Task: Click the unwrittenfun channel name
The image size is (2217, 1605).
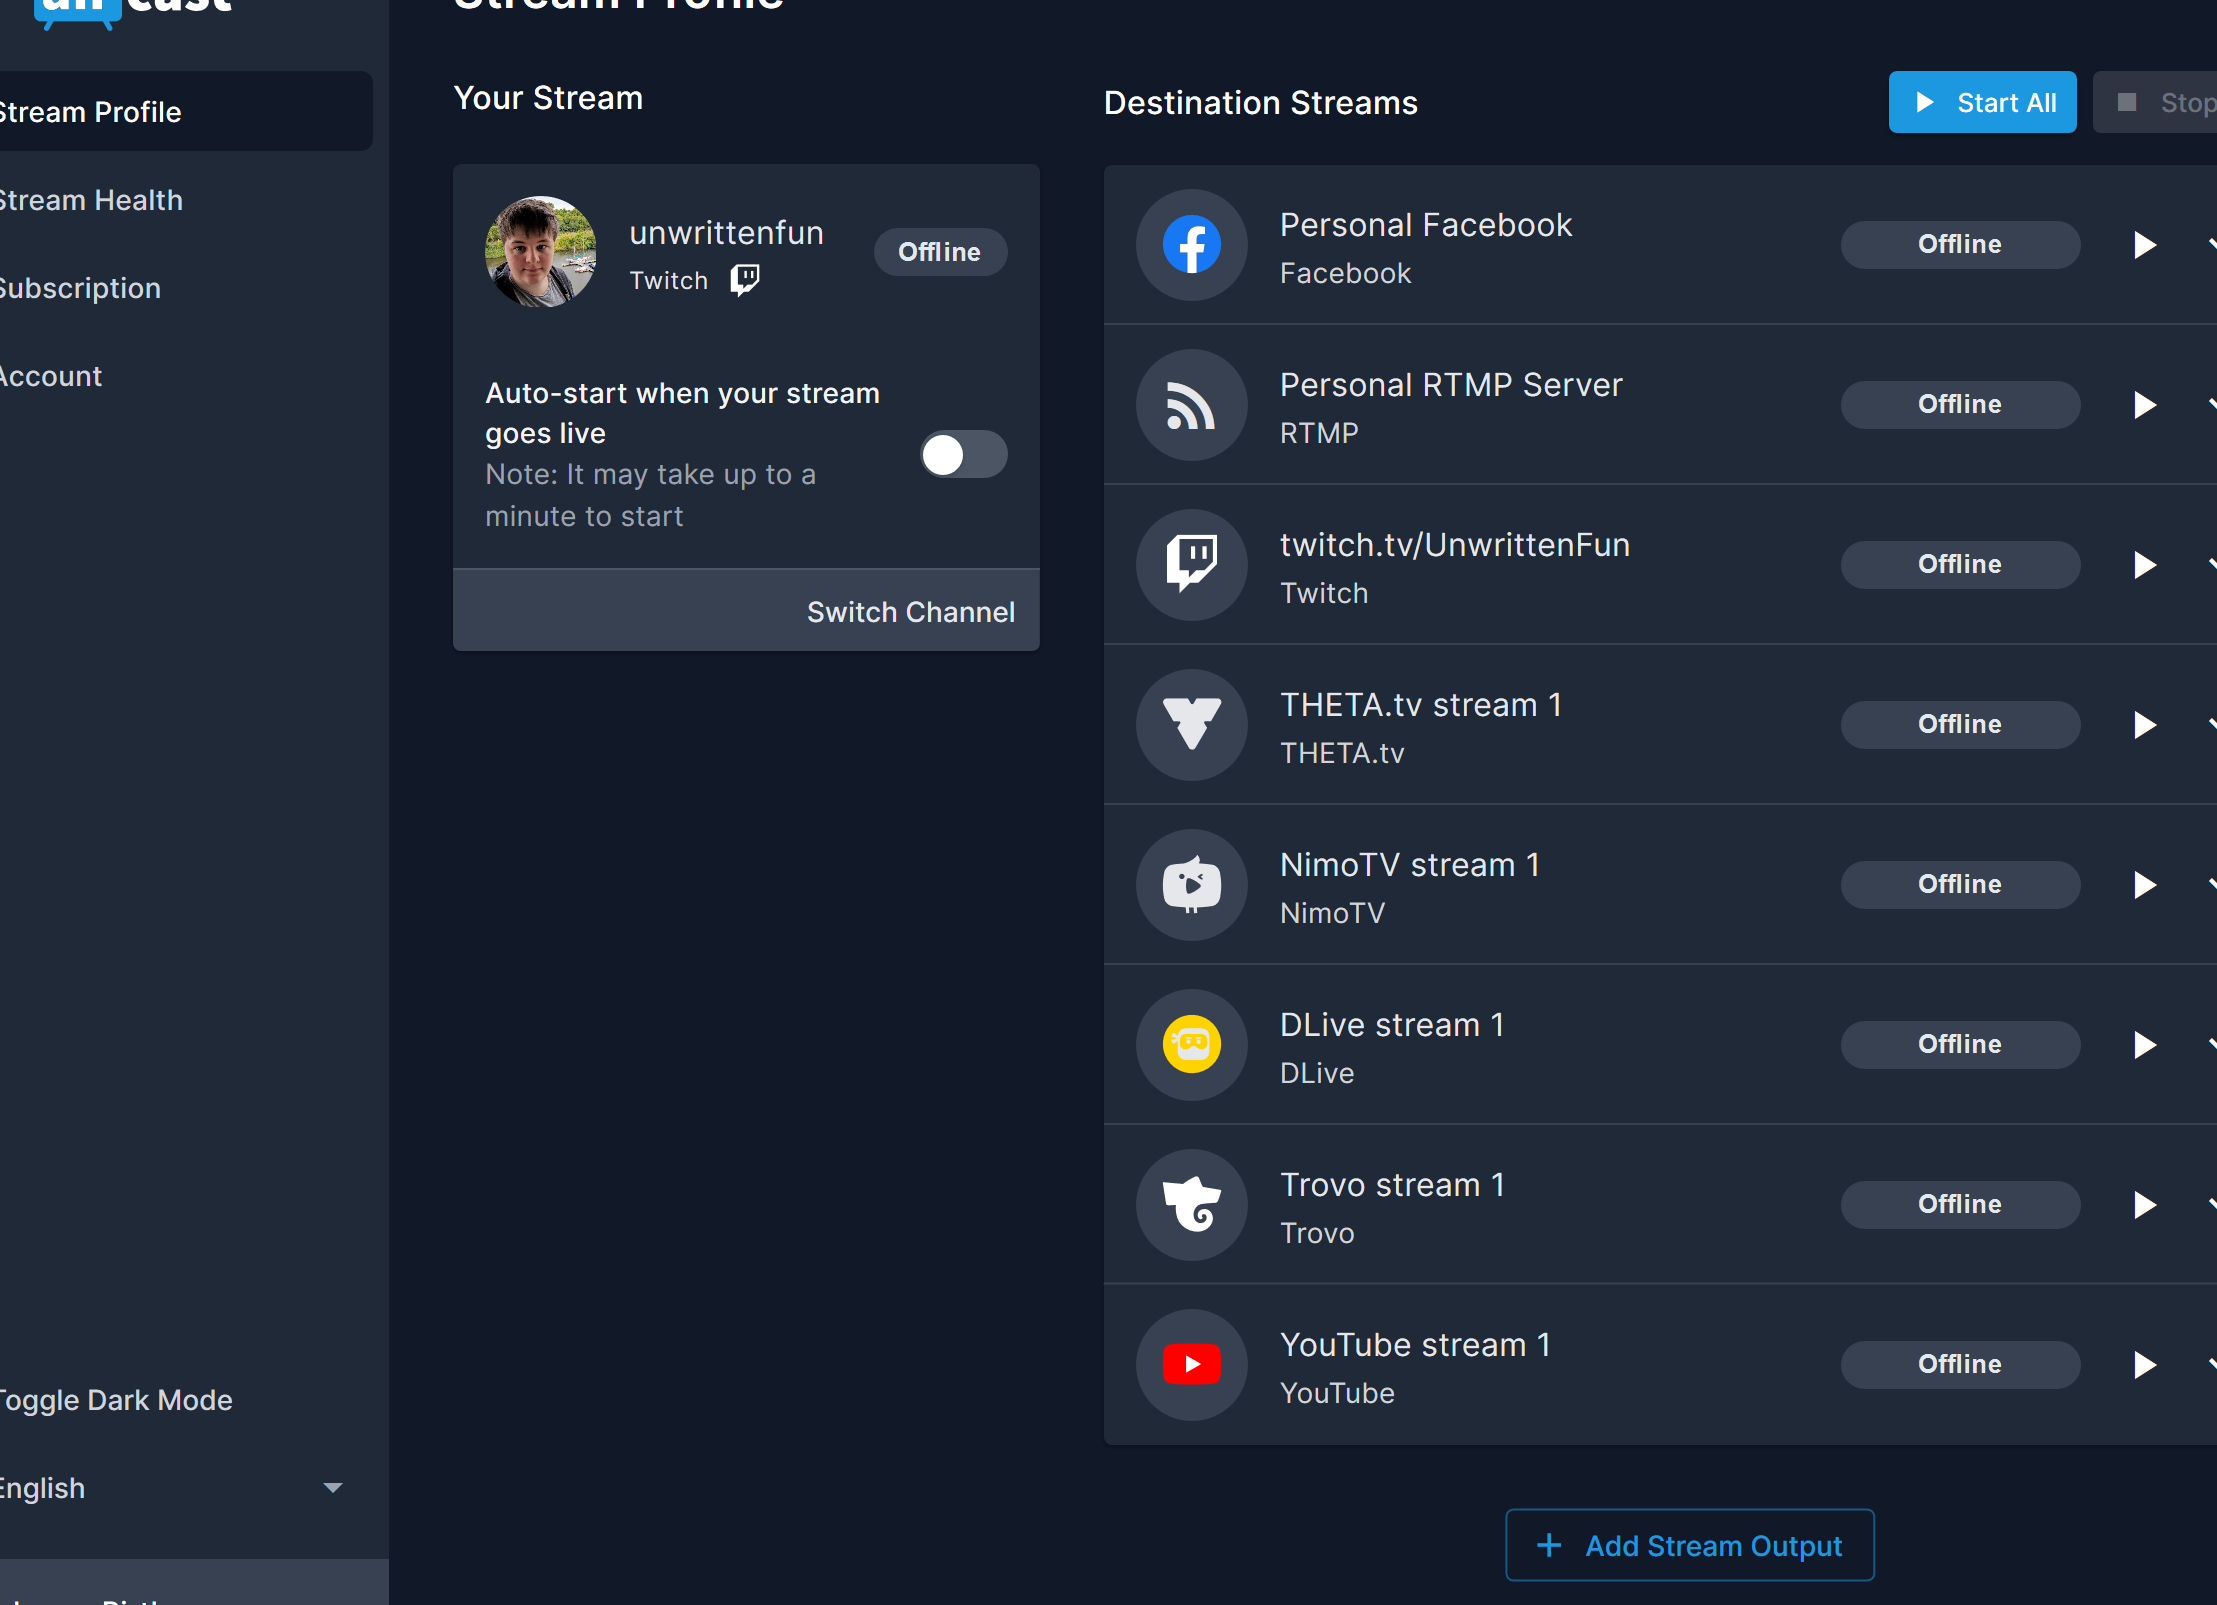Action: (727, 233)
